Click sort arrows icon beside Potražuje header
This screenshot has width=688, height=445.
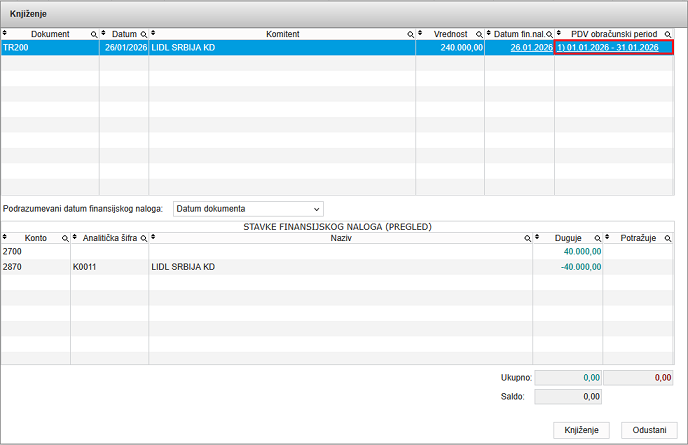[x=608, y=239]
